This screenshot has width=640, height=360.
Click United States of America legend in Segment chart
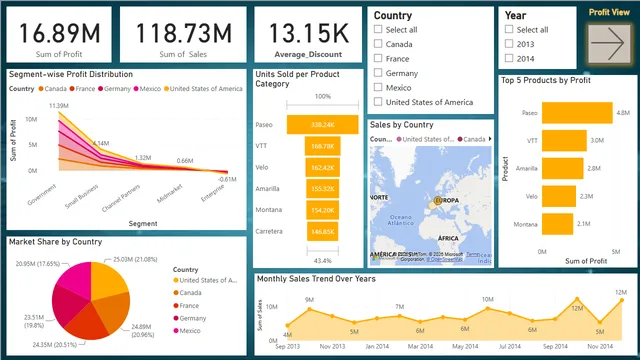tap(203, 89)
